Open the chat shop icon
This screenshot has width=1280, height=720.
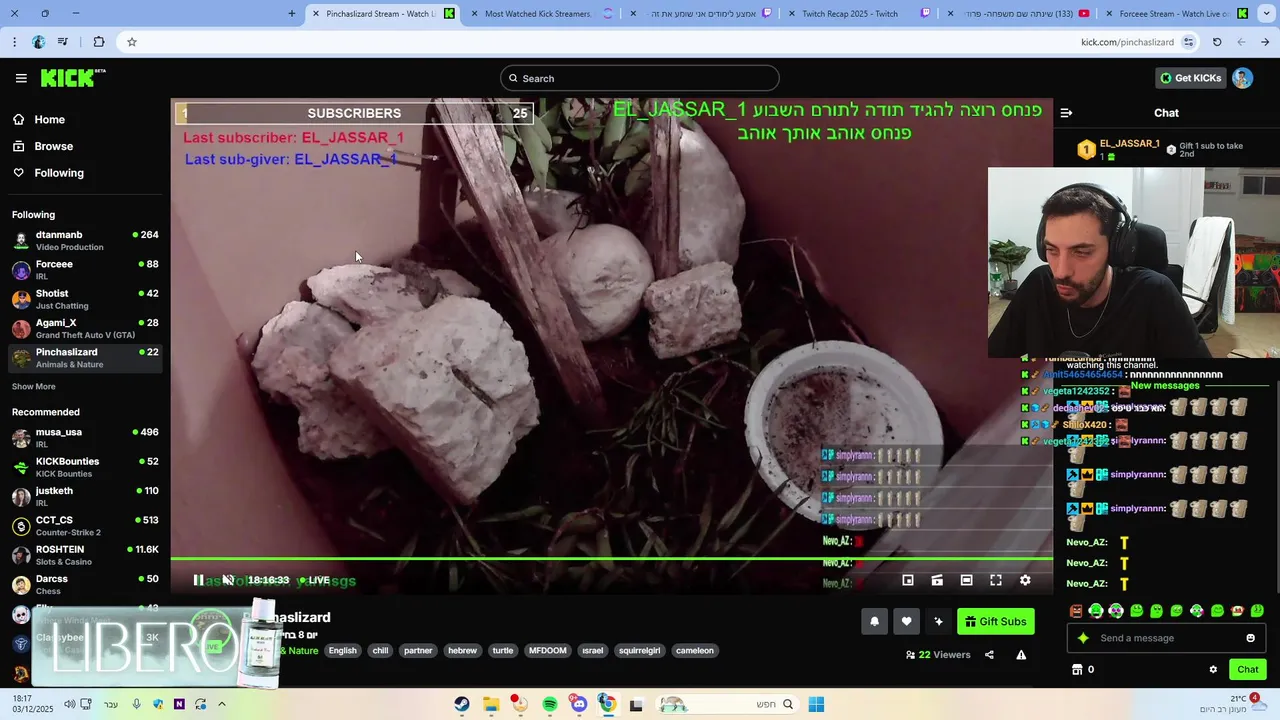1077,669
